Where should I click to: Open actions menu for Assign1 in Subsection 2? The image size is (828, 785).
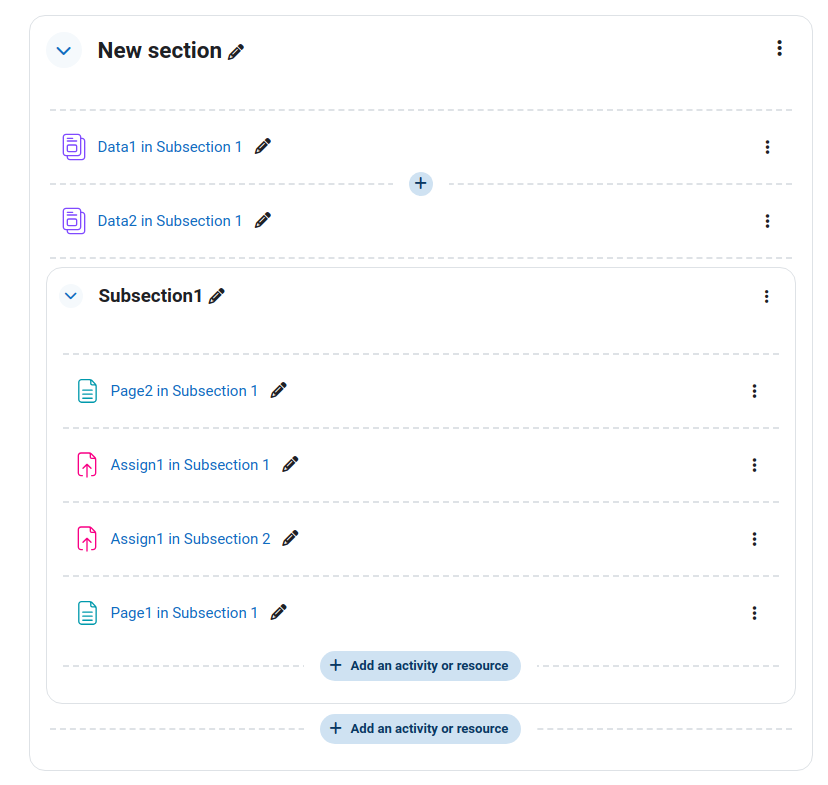click(754, 539)
